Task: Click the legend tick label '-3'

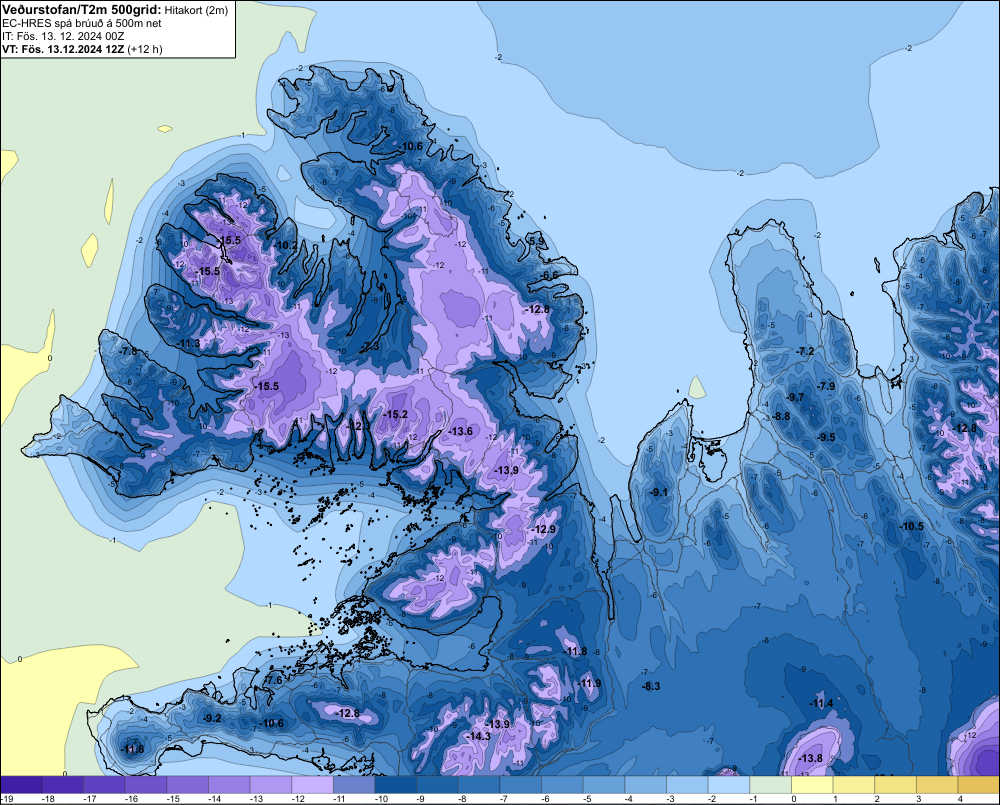Action: coord(672,799)
